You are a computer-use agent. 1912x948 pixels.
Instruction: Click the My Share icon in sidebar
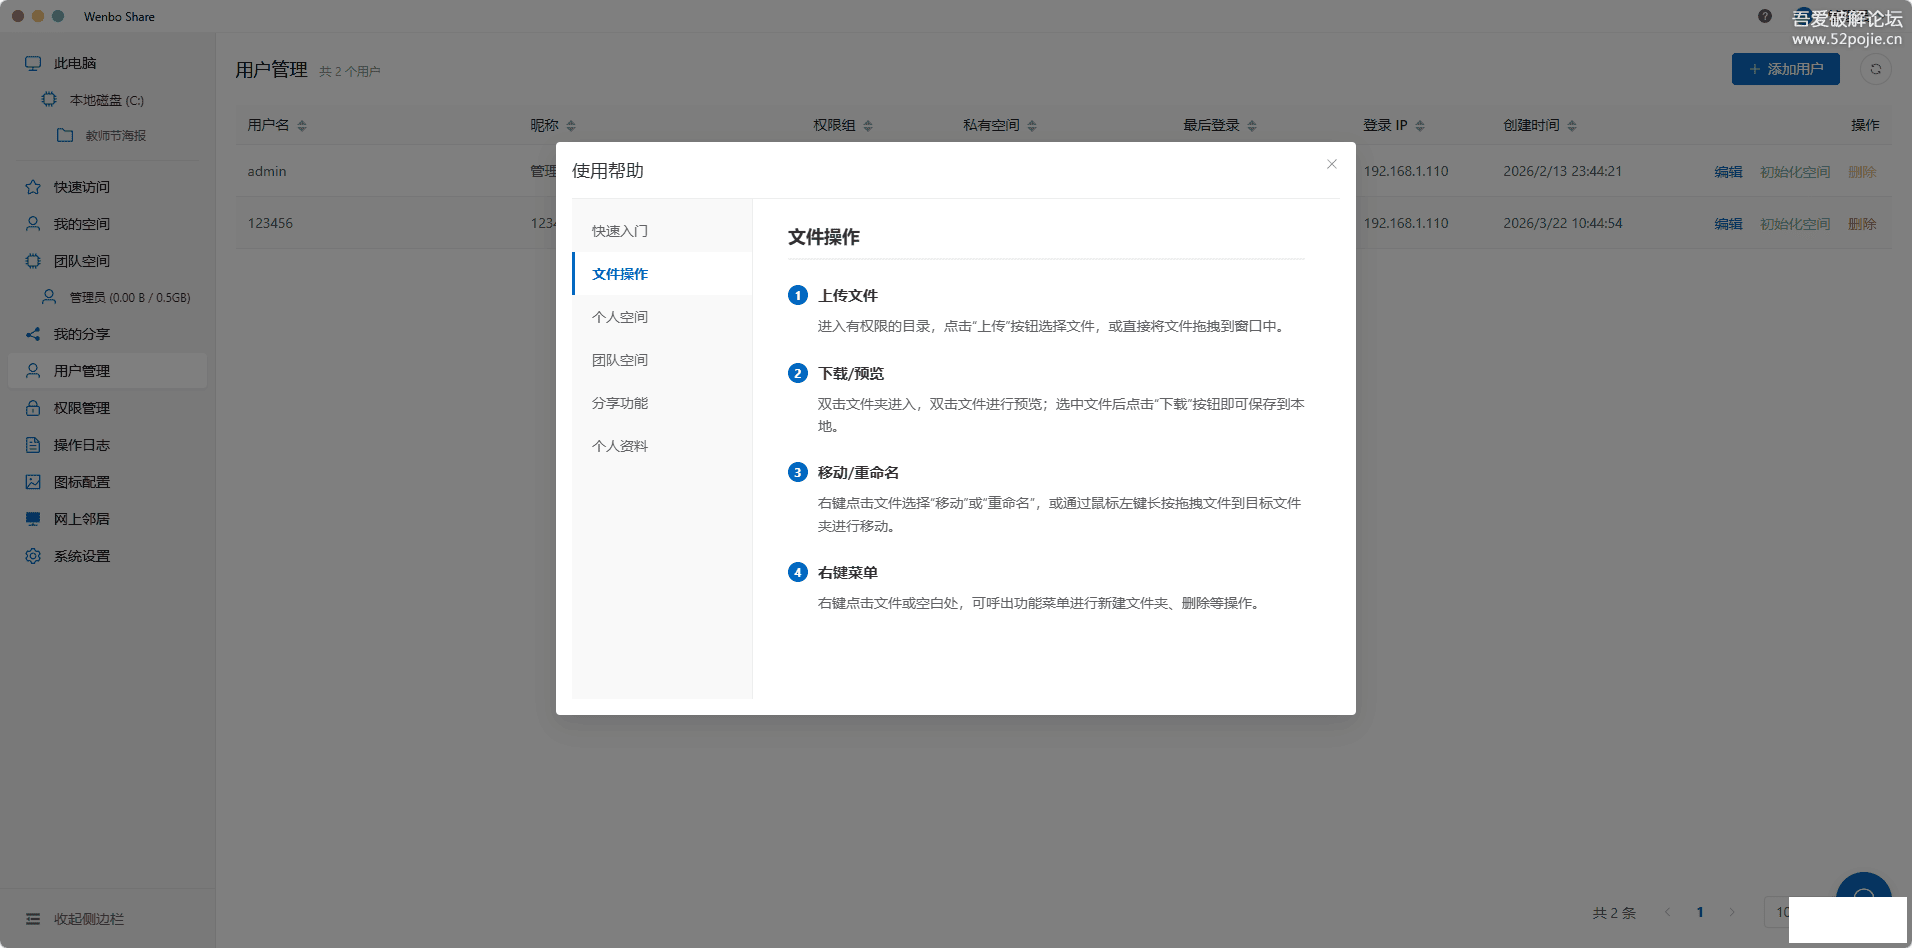click(33, 334)
